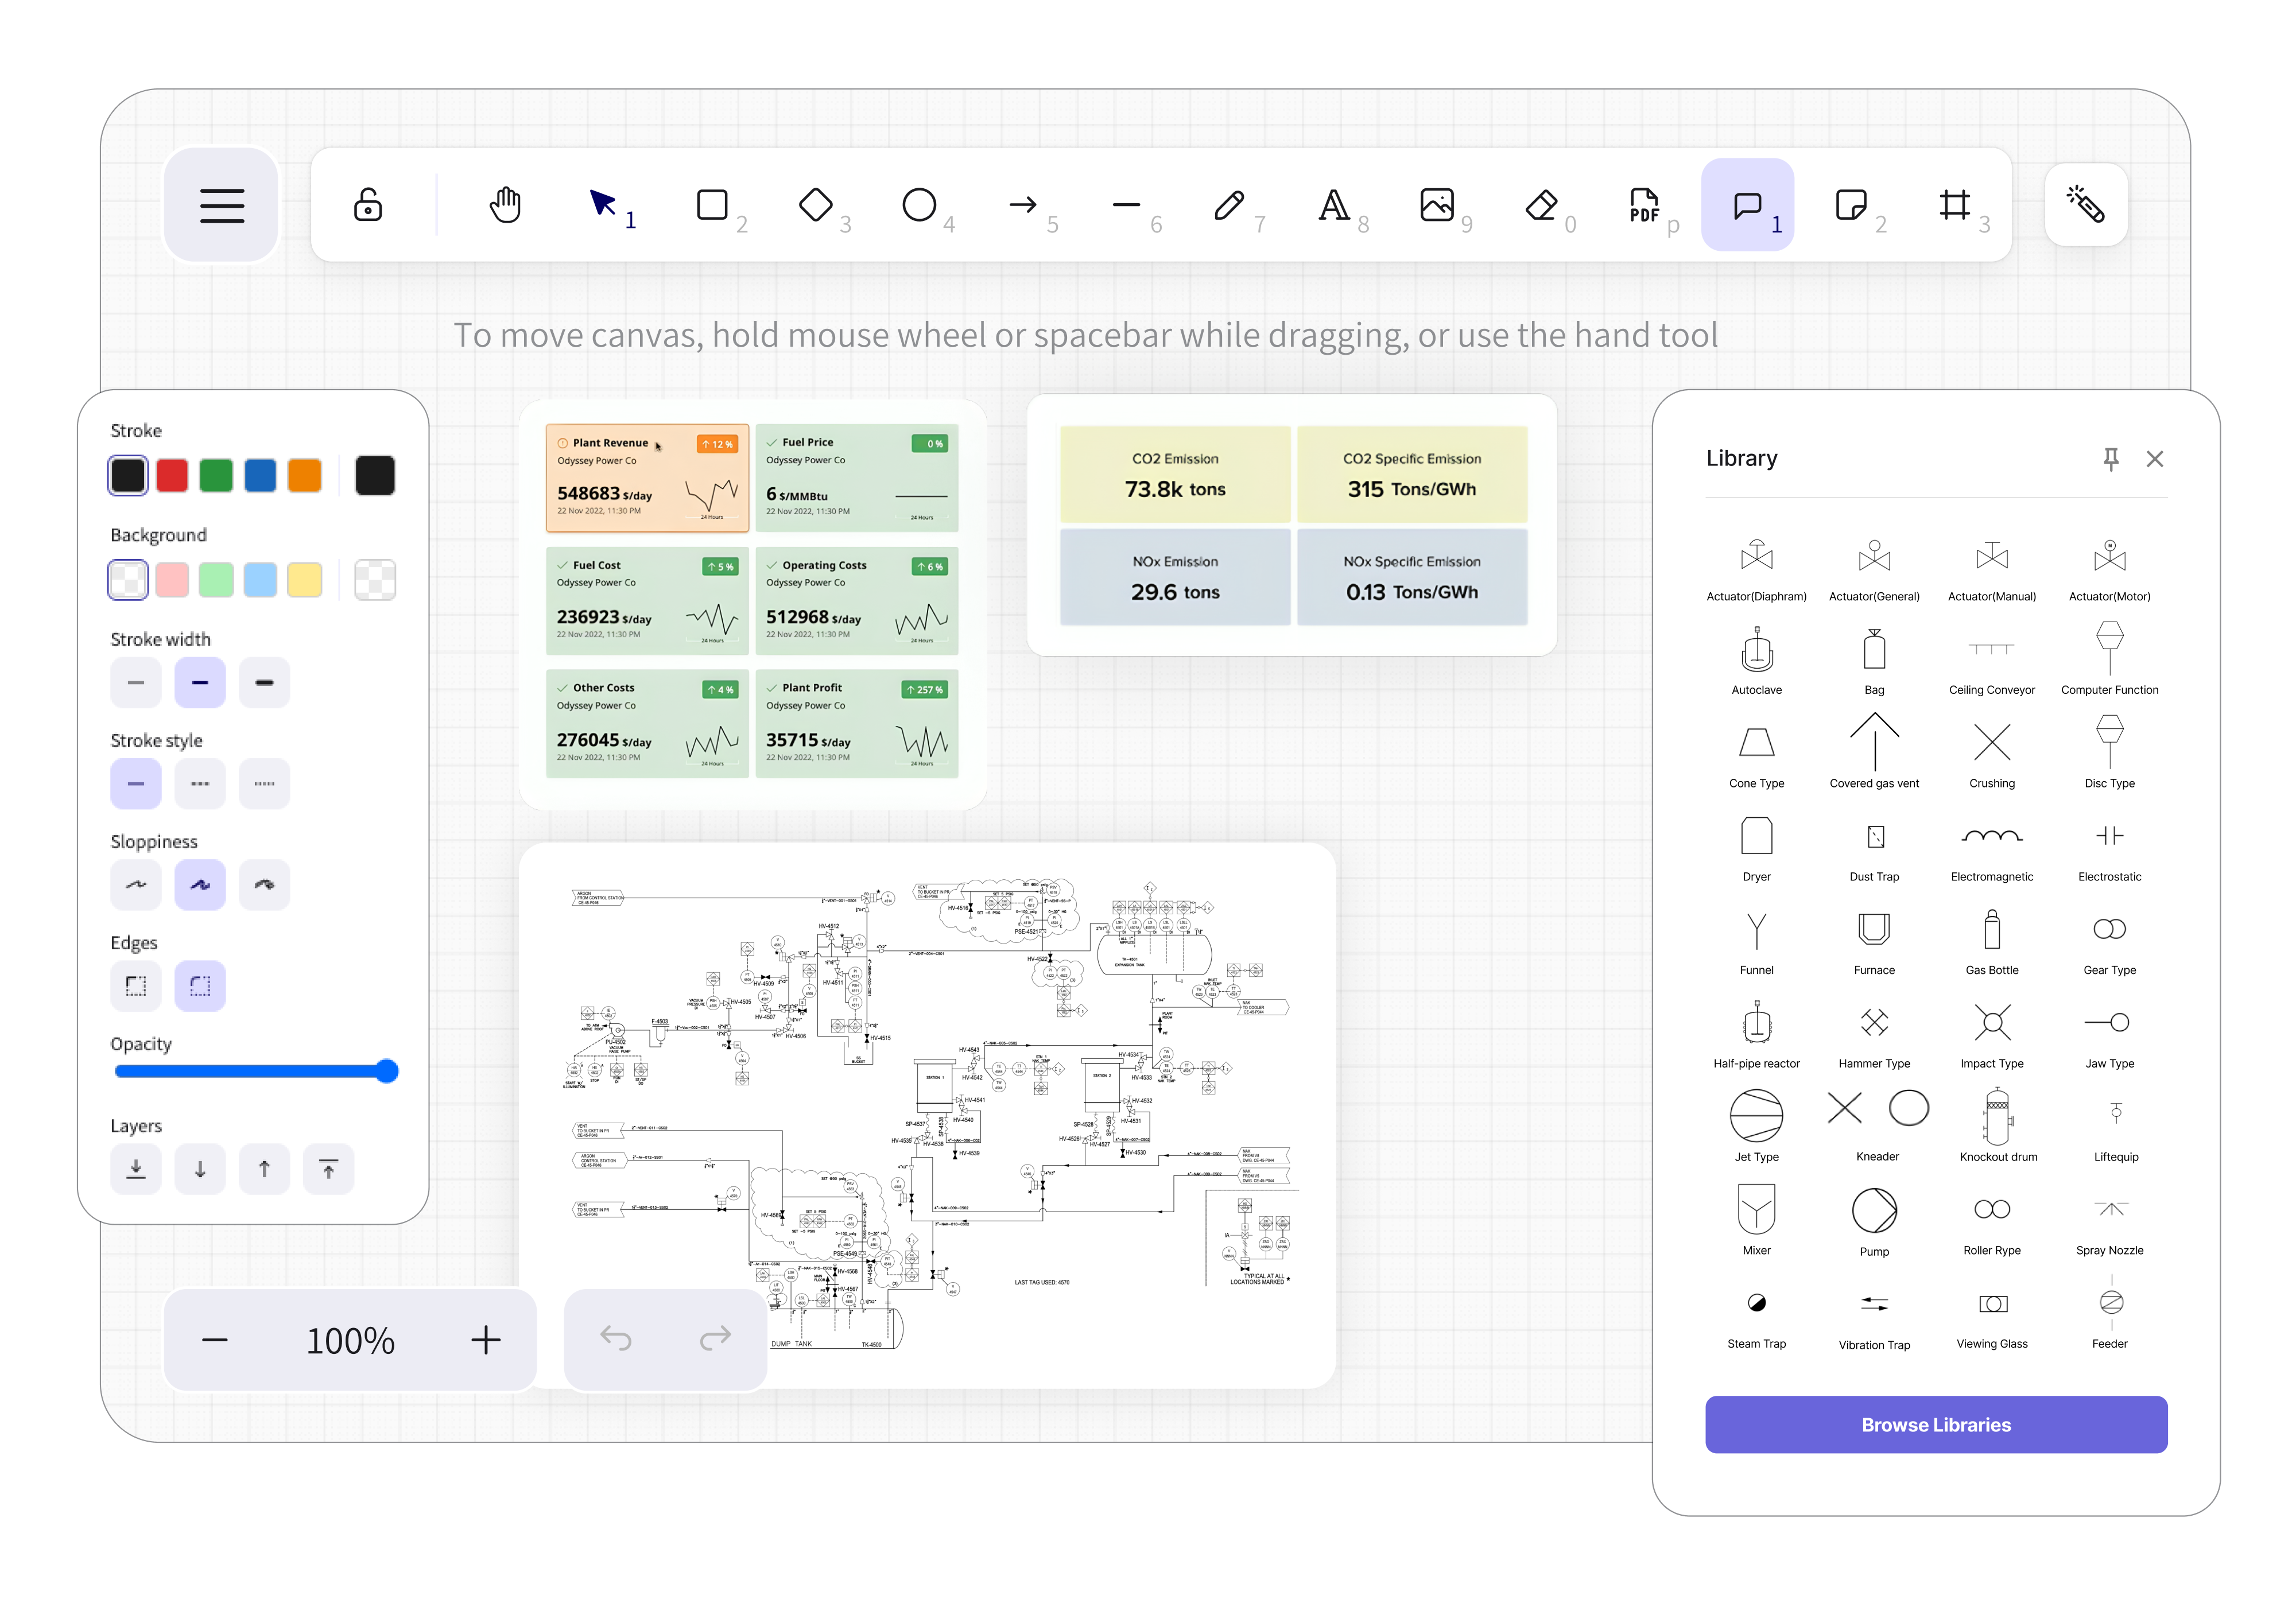Click the laser pointer tool icon
The width and height of the screenshot is (2296, 1607).
pos(2086,204)
